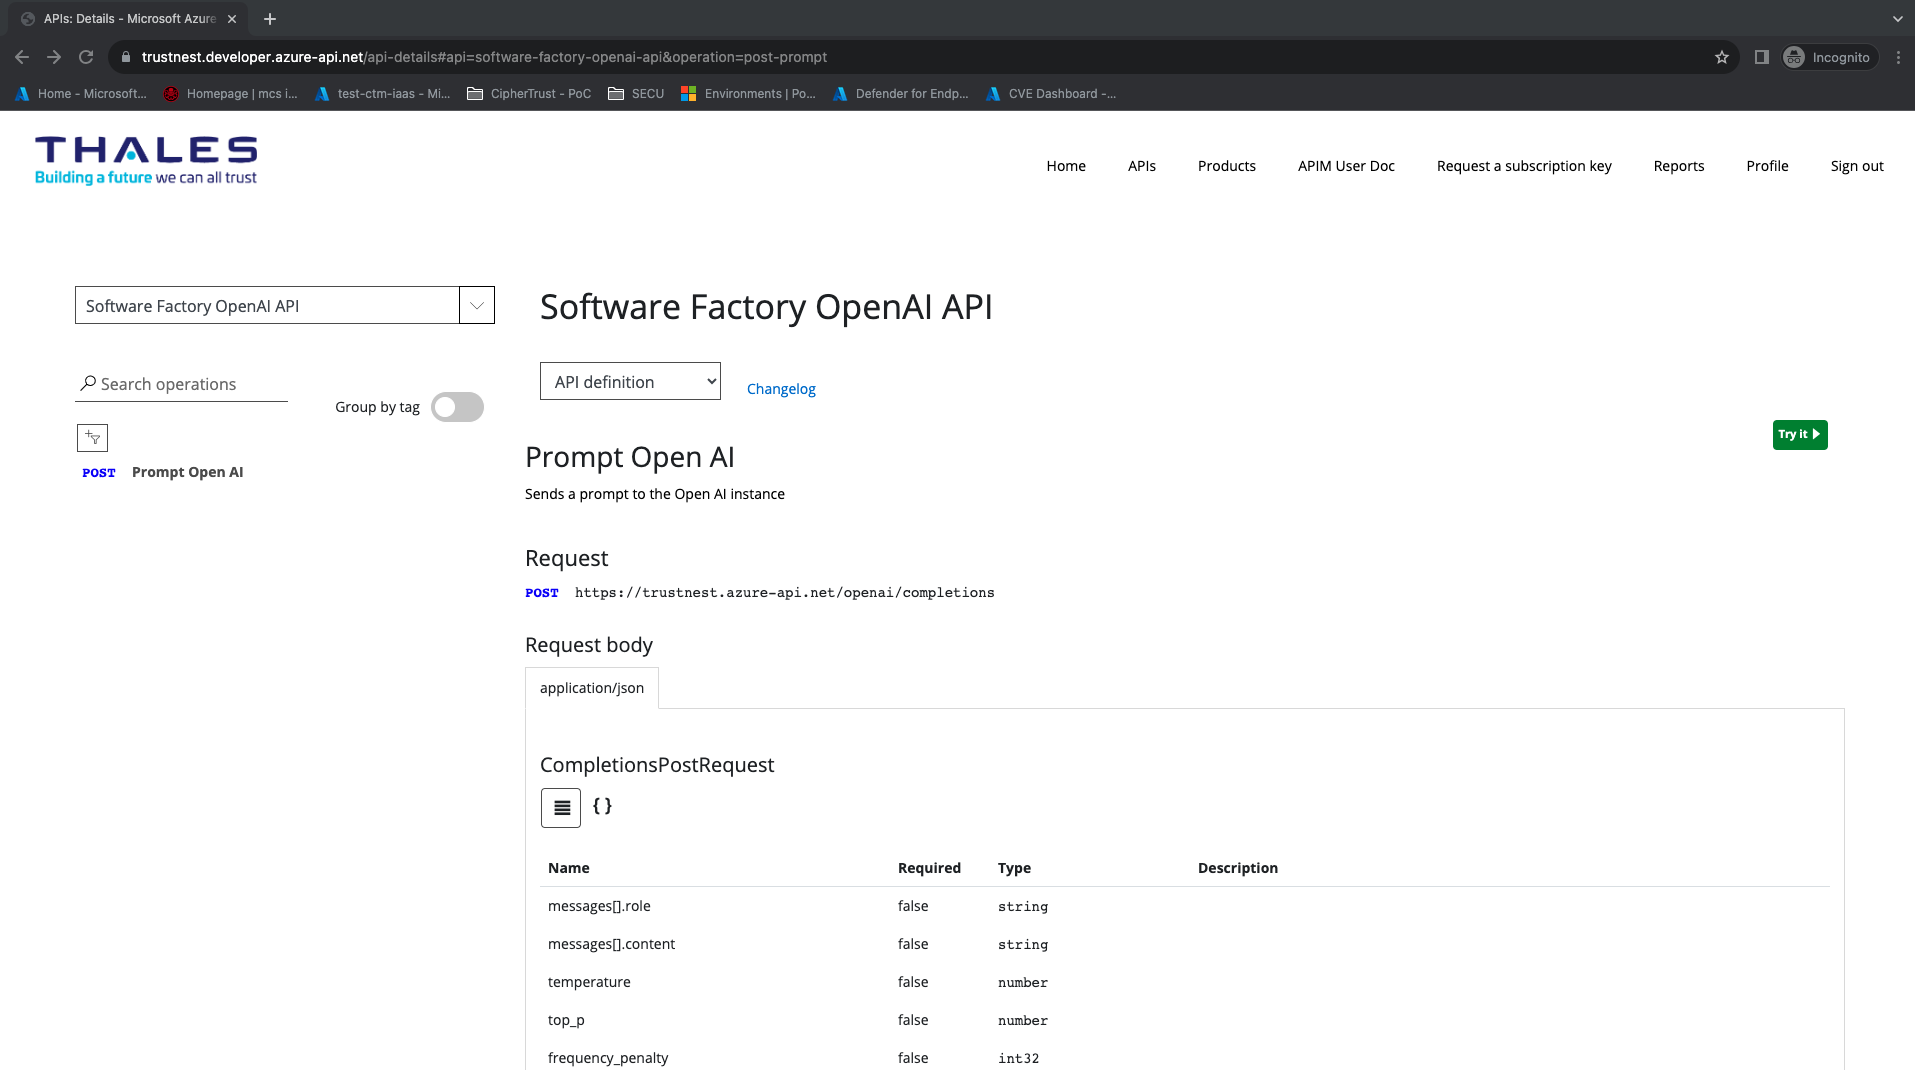Switch to table schema view icon
1915x1070 pixels.
[561, 808]
